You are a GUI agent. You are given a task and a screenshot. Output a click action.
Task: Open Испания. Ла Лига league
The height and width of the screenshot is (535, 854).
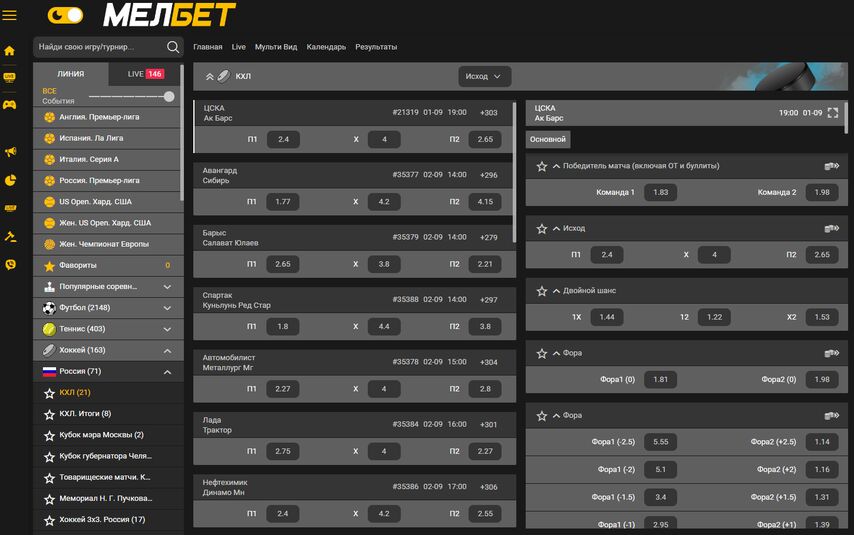point(107,138)
